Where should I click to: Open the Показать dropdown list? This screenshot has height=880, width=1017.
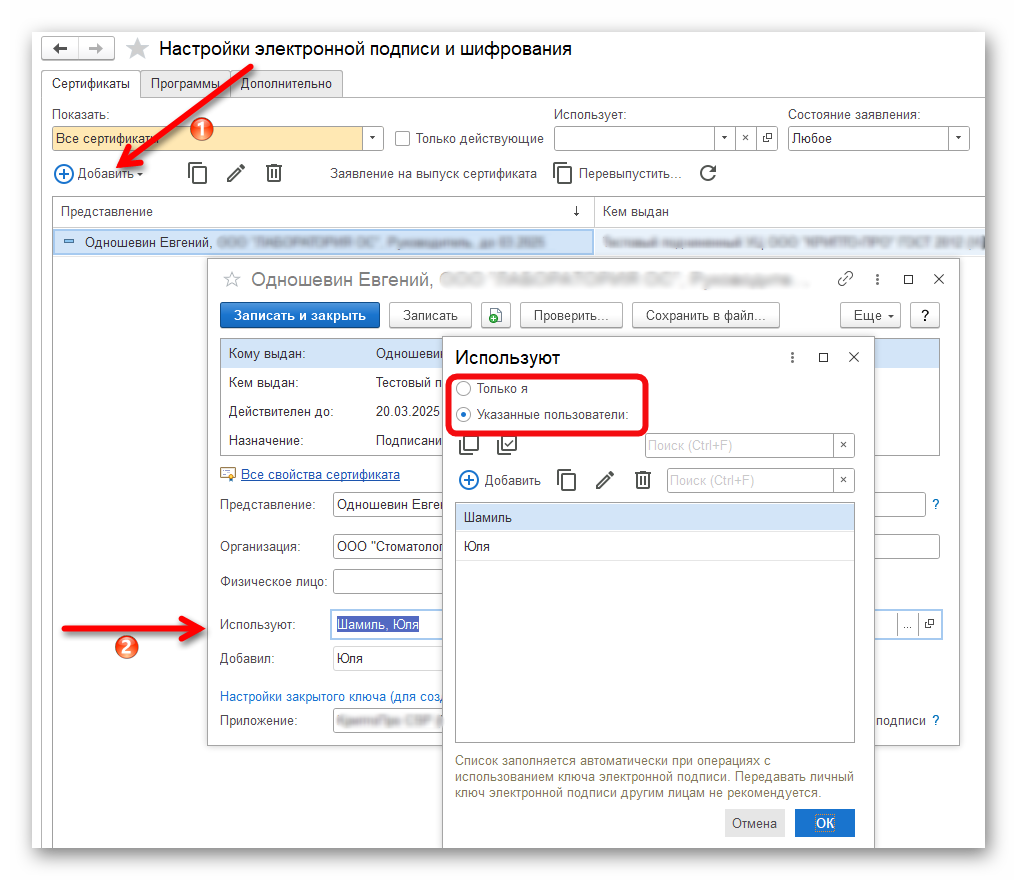[372, 138]
